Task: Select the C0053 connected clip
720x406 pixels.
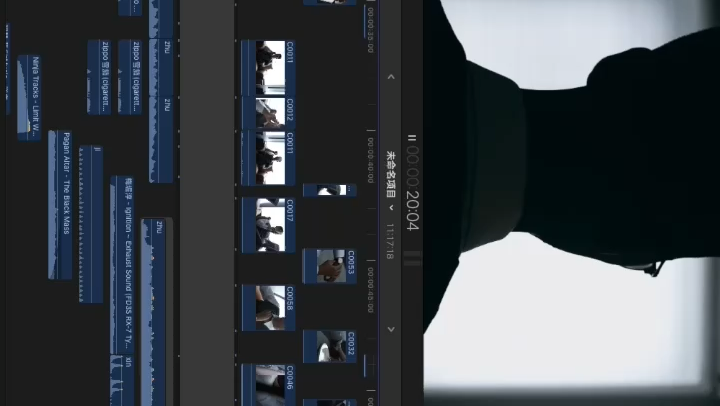Action: coord(330,266)
